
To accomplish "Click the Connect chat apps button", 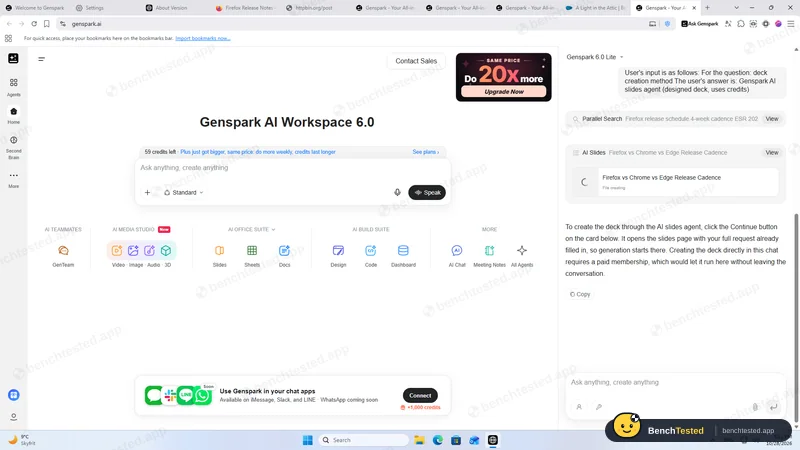I will pos(420,395).
